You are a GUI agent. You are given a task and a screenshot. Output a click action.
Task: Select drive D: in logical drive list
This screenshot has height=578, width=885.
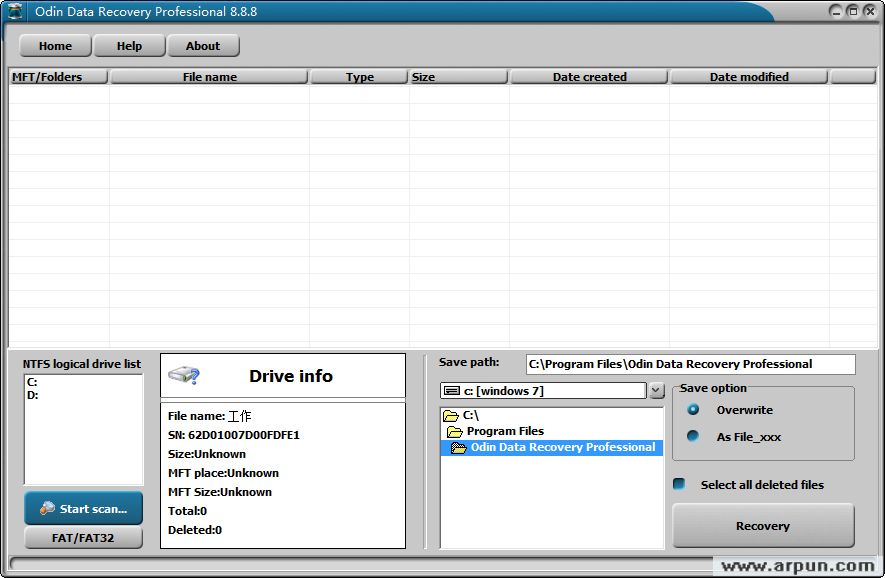(x=32, y=395)
